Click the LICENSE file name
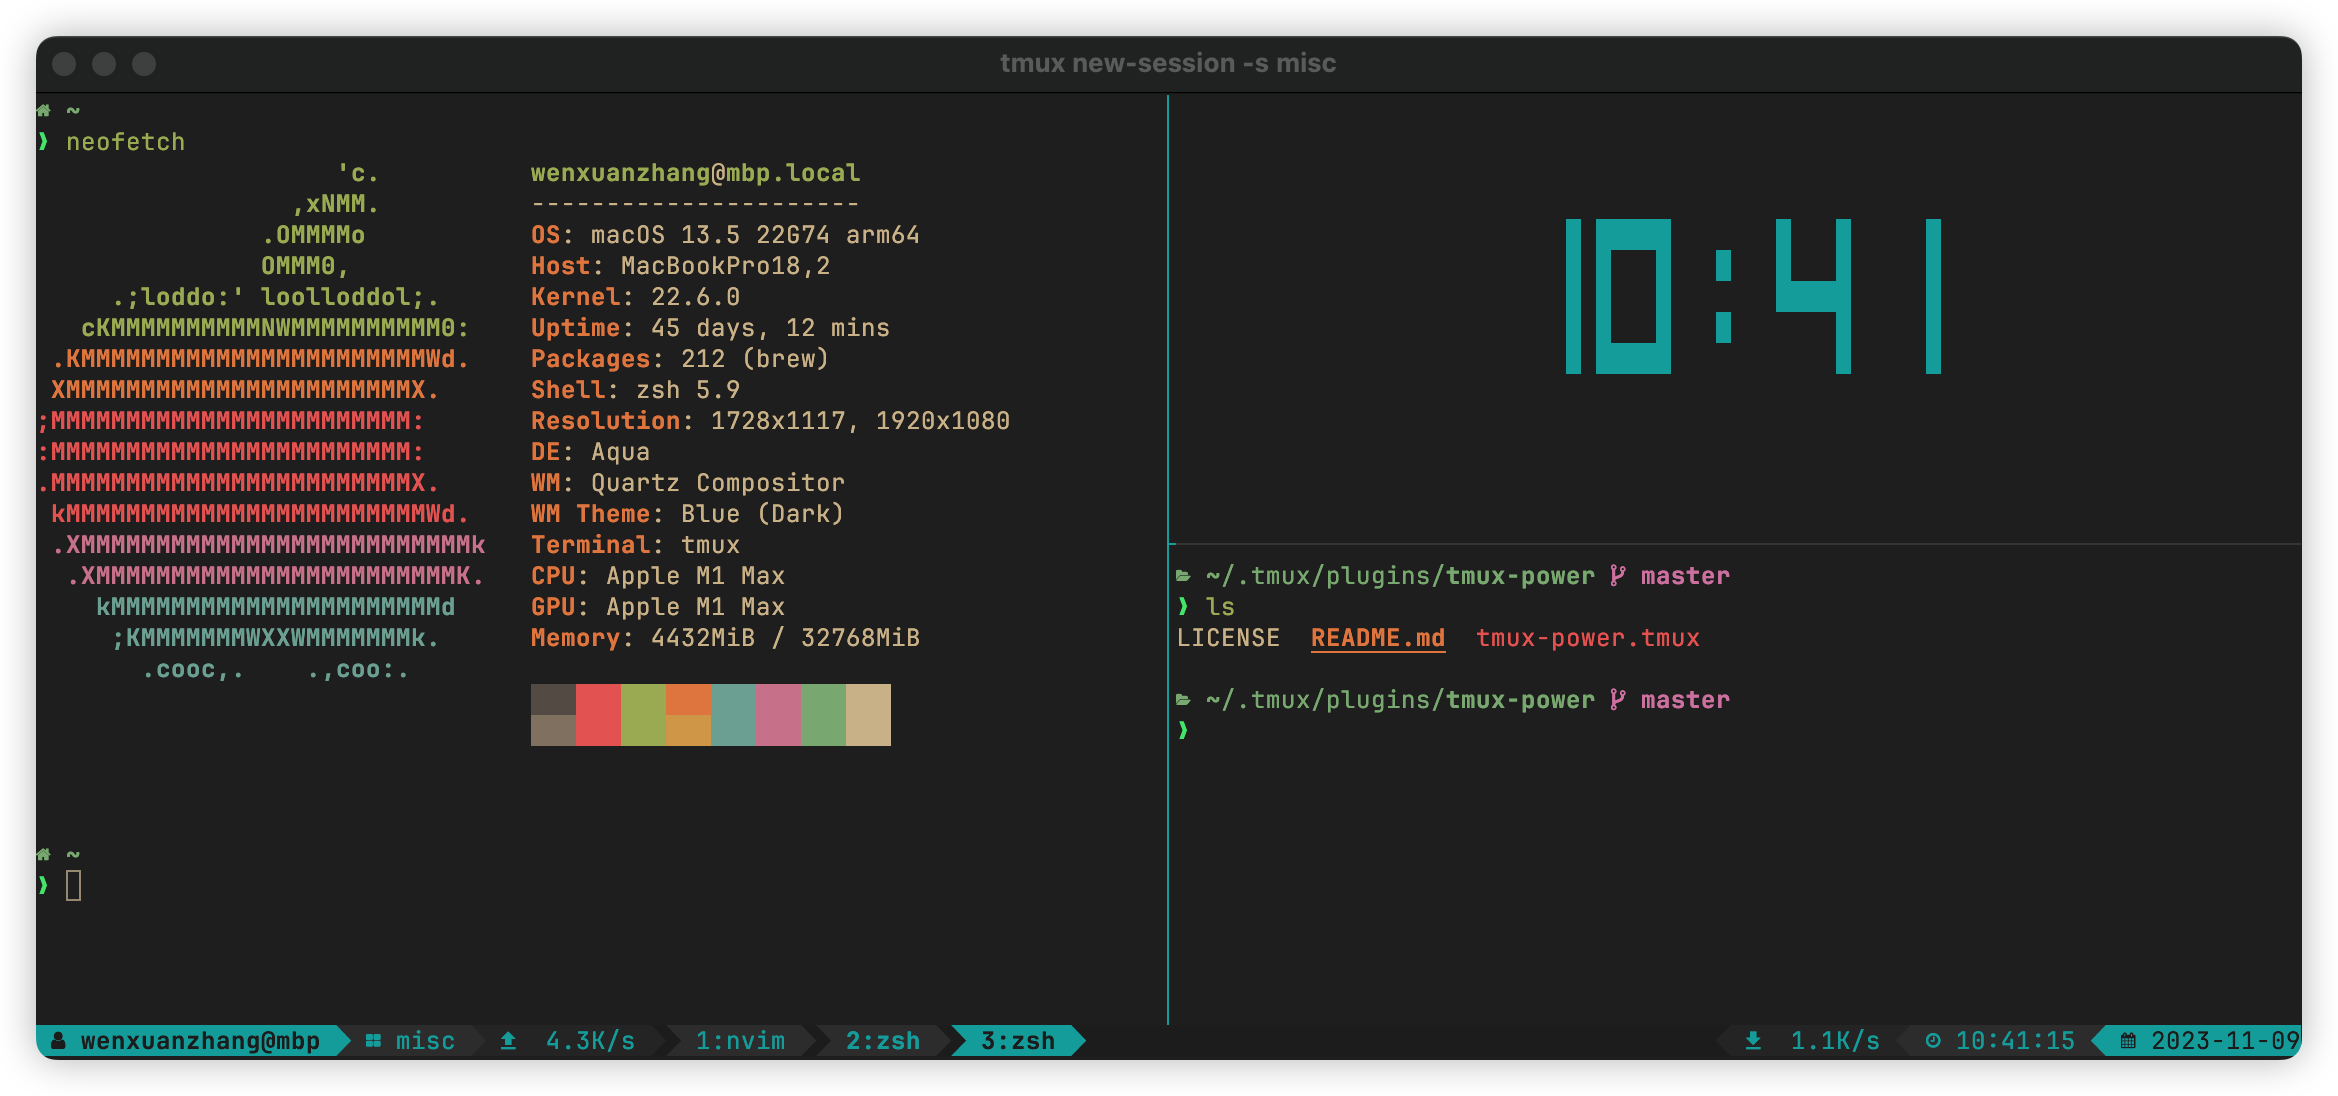 click(x=1230, y=637)
